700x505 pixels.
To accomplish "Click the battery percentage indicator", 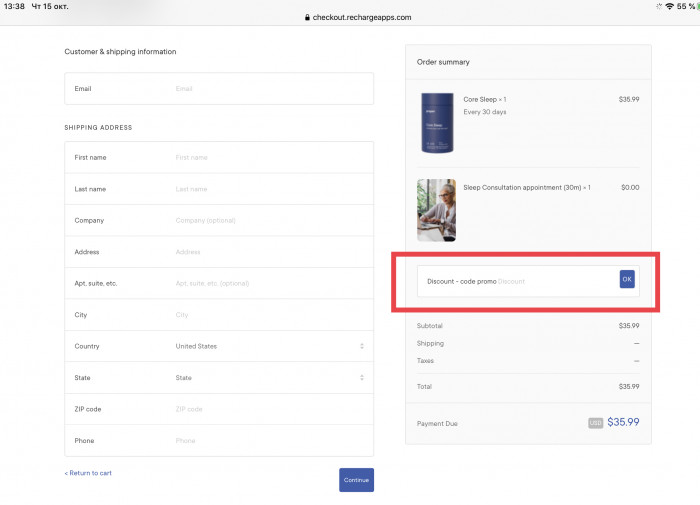I will 686,6.
